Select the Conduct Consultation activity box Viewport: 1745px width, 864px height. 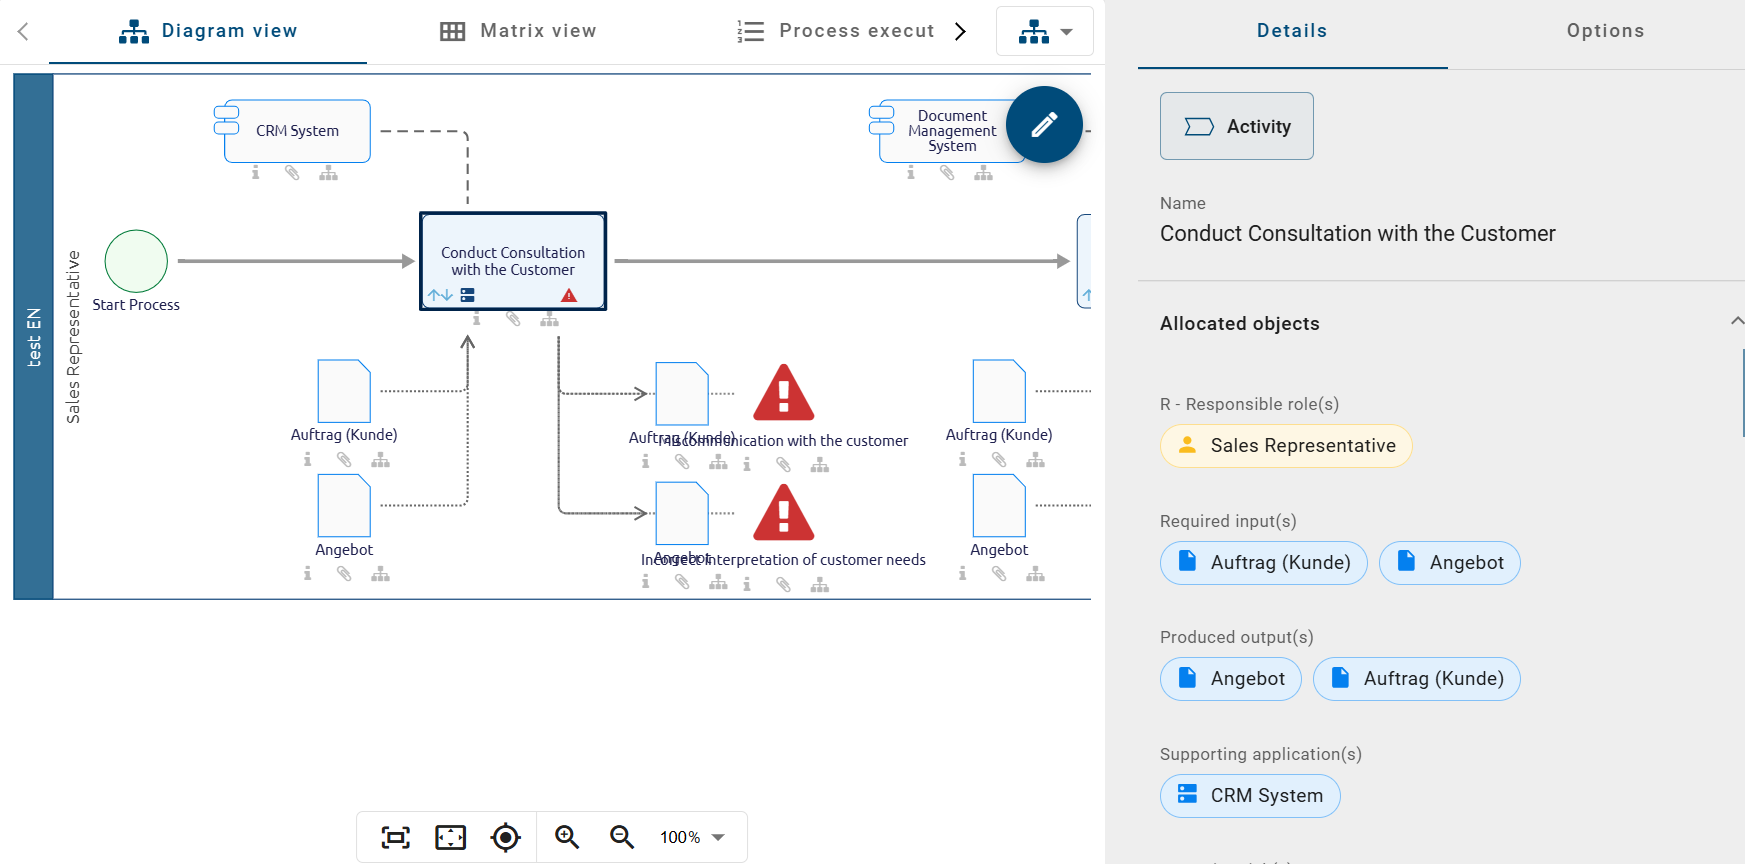[x=513, y=261]
